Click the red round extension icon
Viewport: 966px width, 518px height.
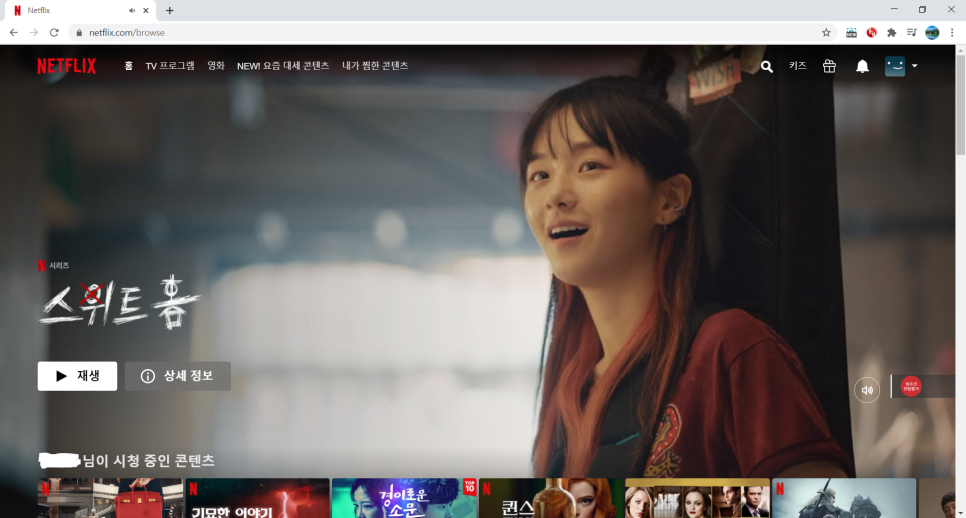point(871,33)
